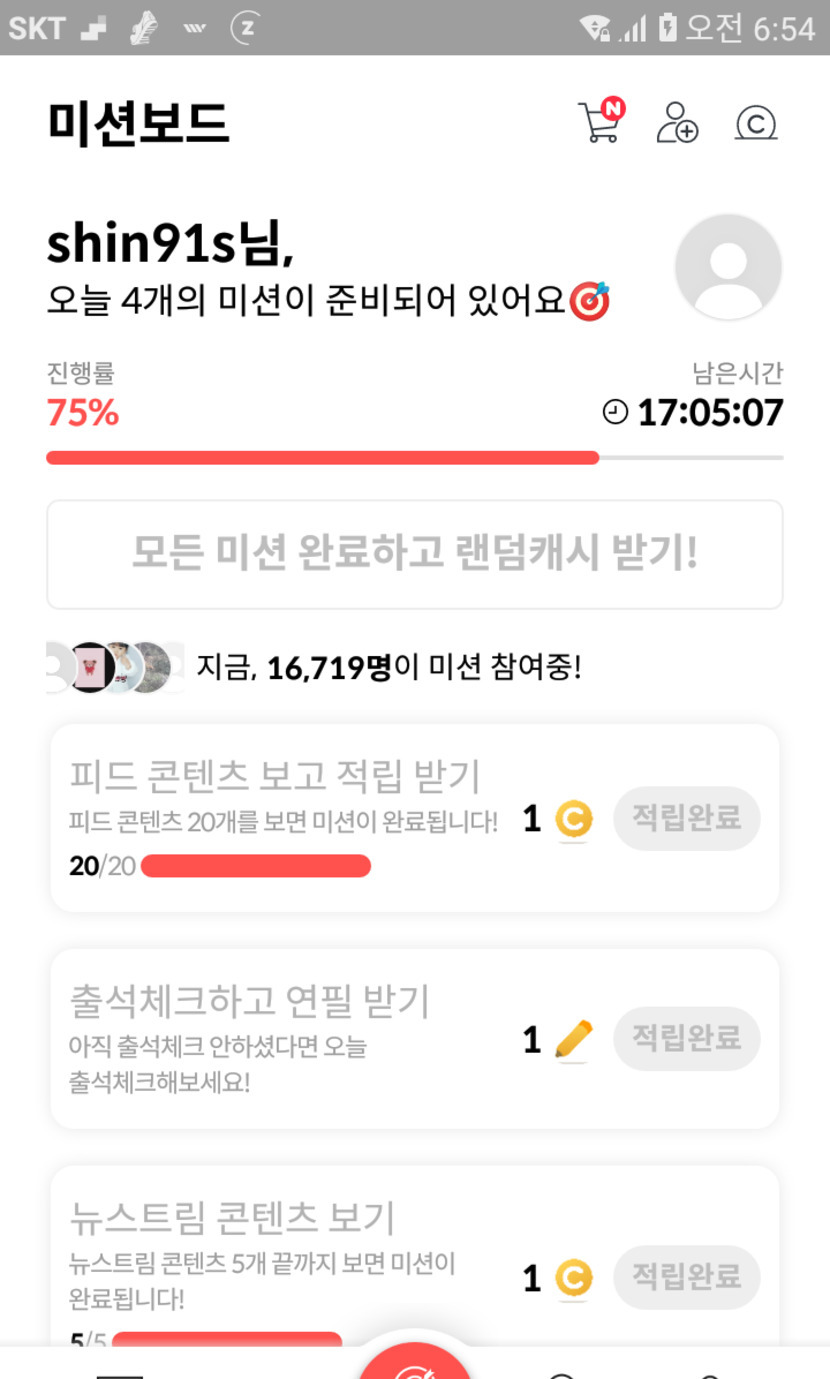Tap the clock icon beside remaining time
Image resolution: width=830 pixels, height=1379 pixels.
[616, 412]
